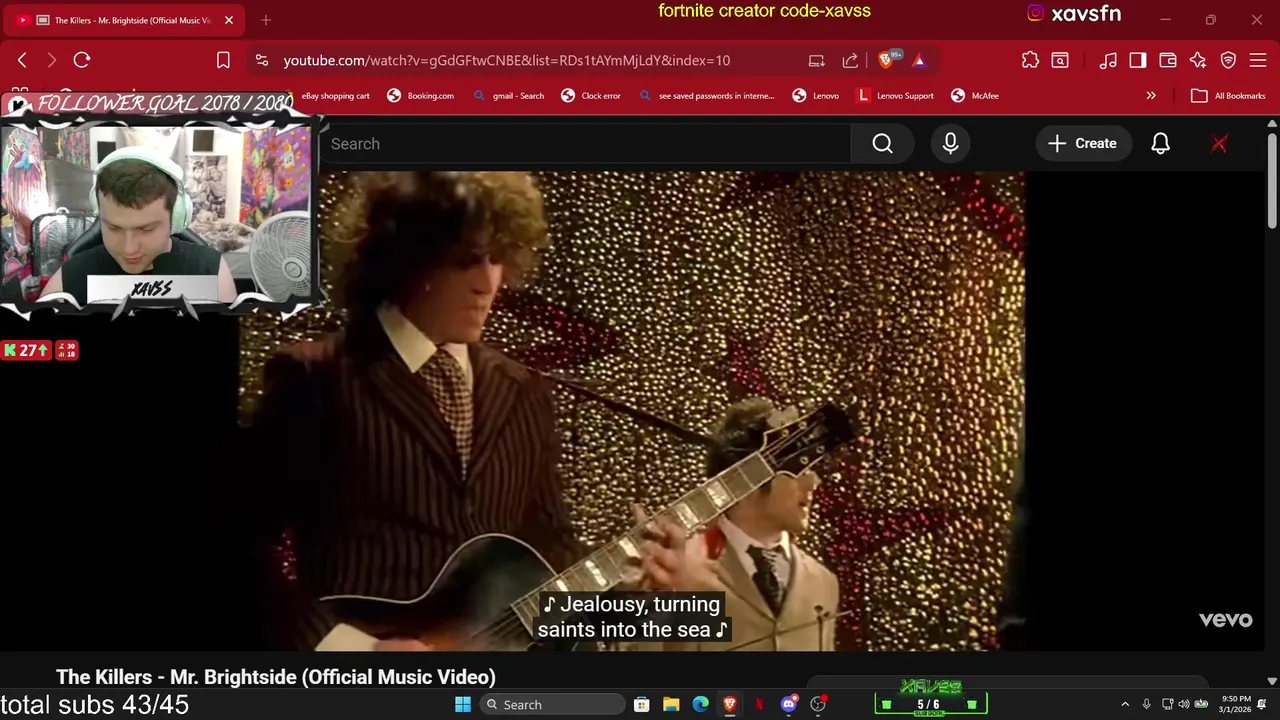Open Brave Shields lion icon

click(x=885, y=60)
